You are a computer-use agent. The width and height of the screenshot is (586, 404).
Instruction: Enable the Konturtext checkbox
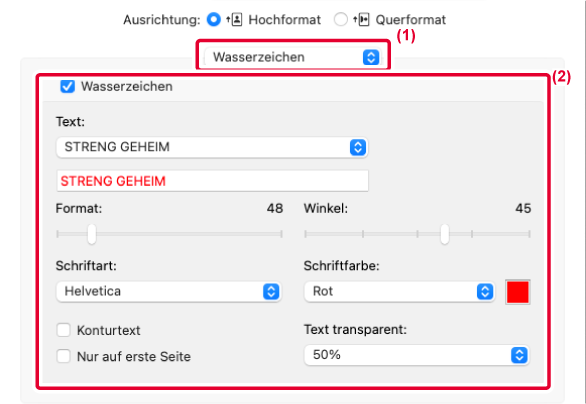(x=64, y=330)
